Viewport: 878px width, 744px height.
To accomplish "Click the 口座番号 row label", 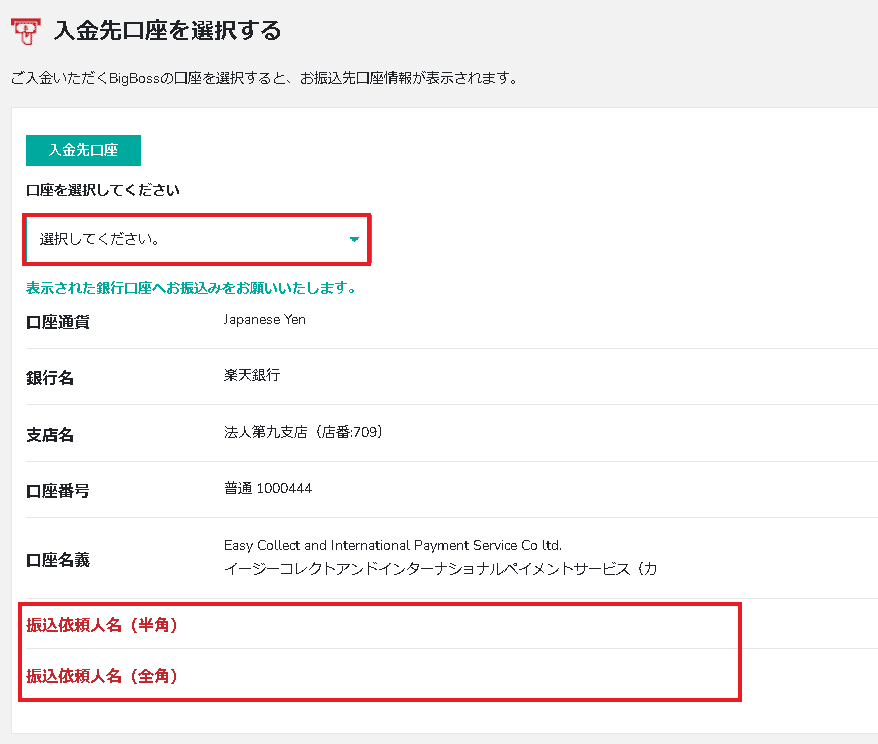I will coord(58,491).
